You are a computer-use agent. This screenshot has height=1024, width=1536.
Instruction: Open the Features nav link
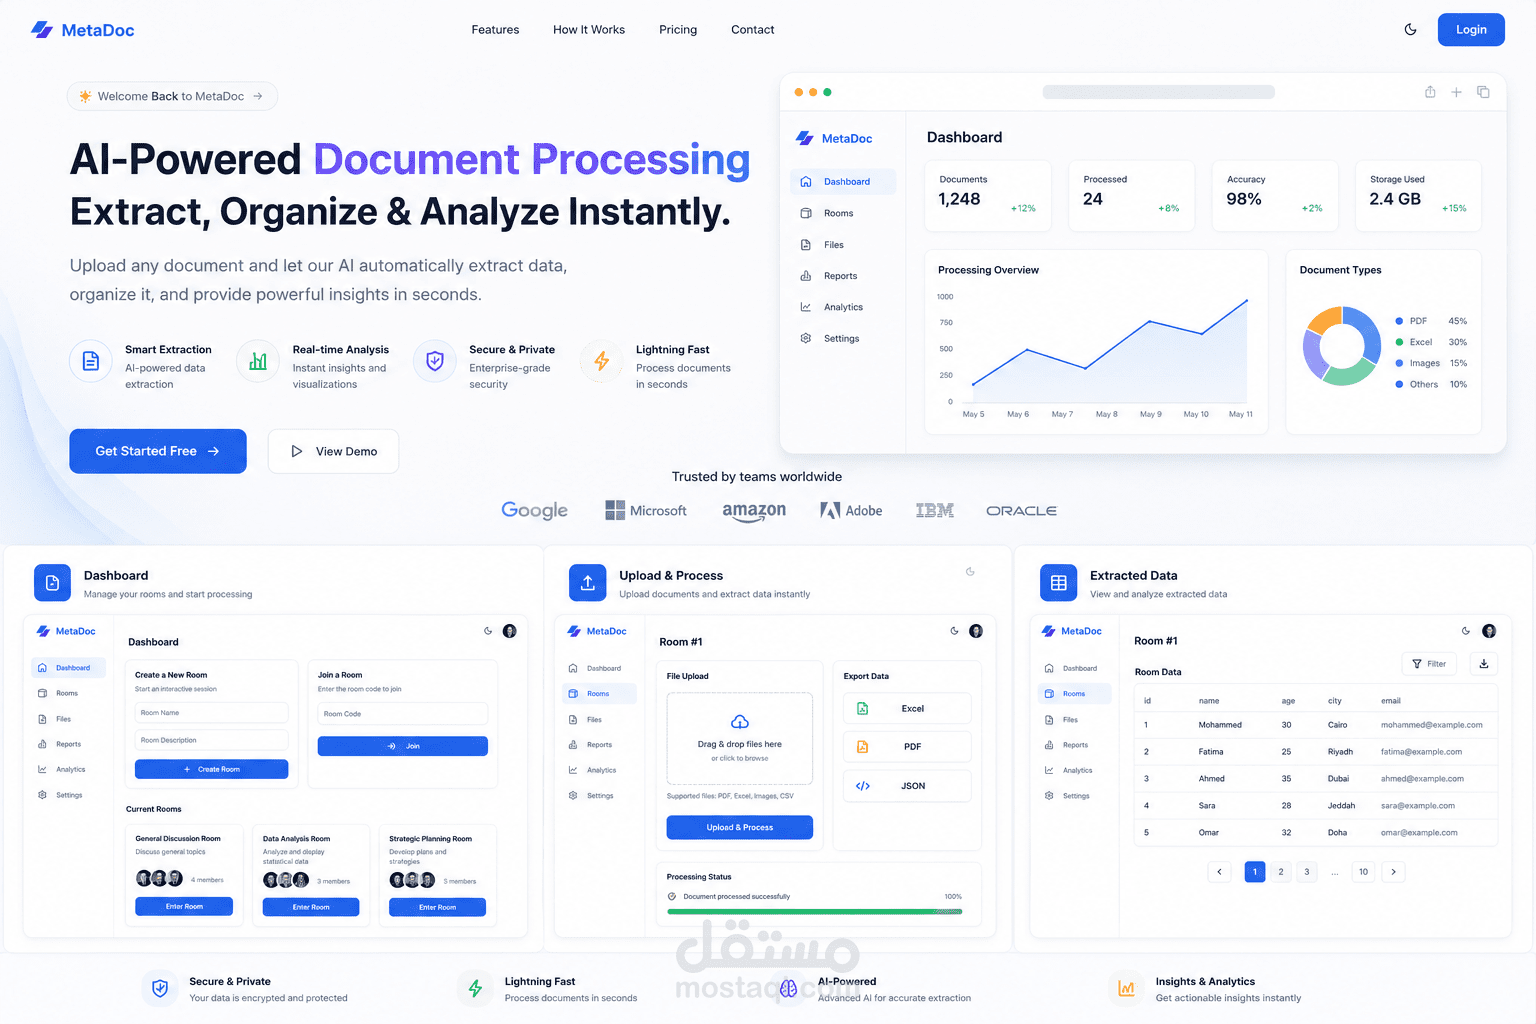point(495,30)
